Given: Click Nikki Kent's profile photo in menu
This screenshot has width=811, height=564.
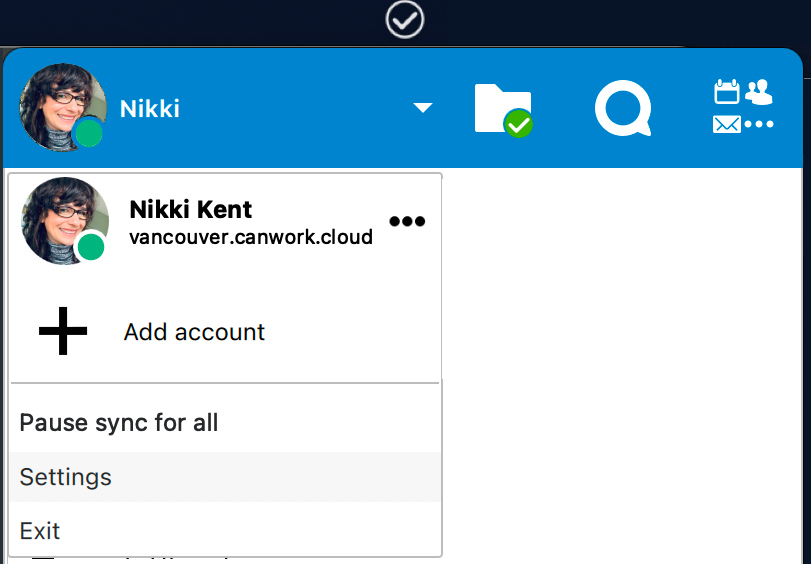Looking at the screenshot, I should point(65,221).
